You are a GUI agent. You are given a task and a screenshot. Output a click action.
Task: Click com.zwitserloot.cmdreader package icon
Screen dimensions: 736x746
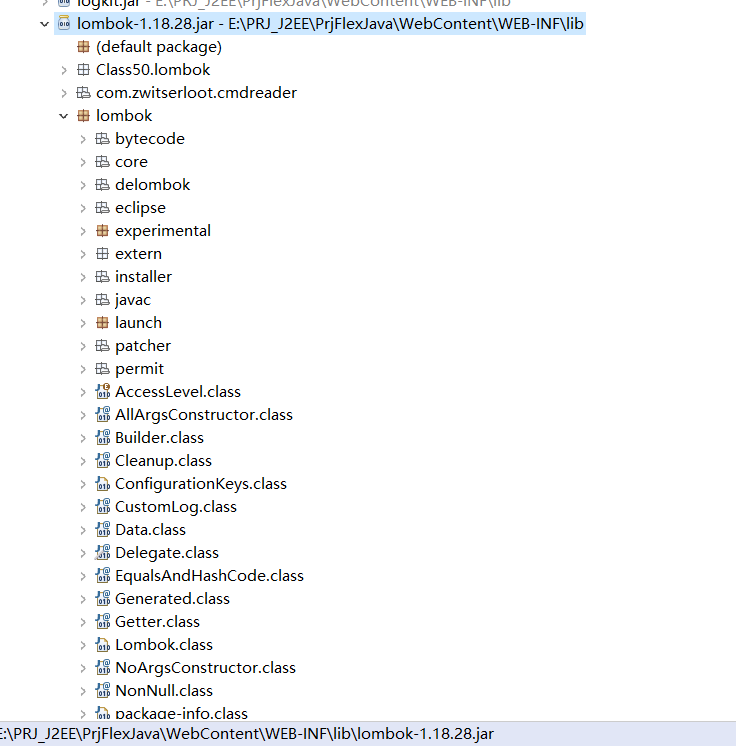(x=83, y=93)
